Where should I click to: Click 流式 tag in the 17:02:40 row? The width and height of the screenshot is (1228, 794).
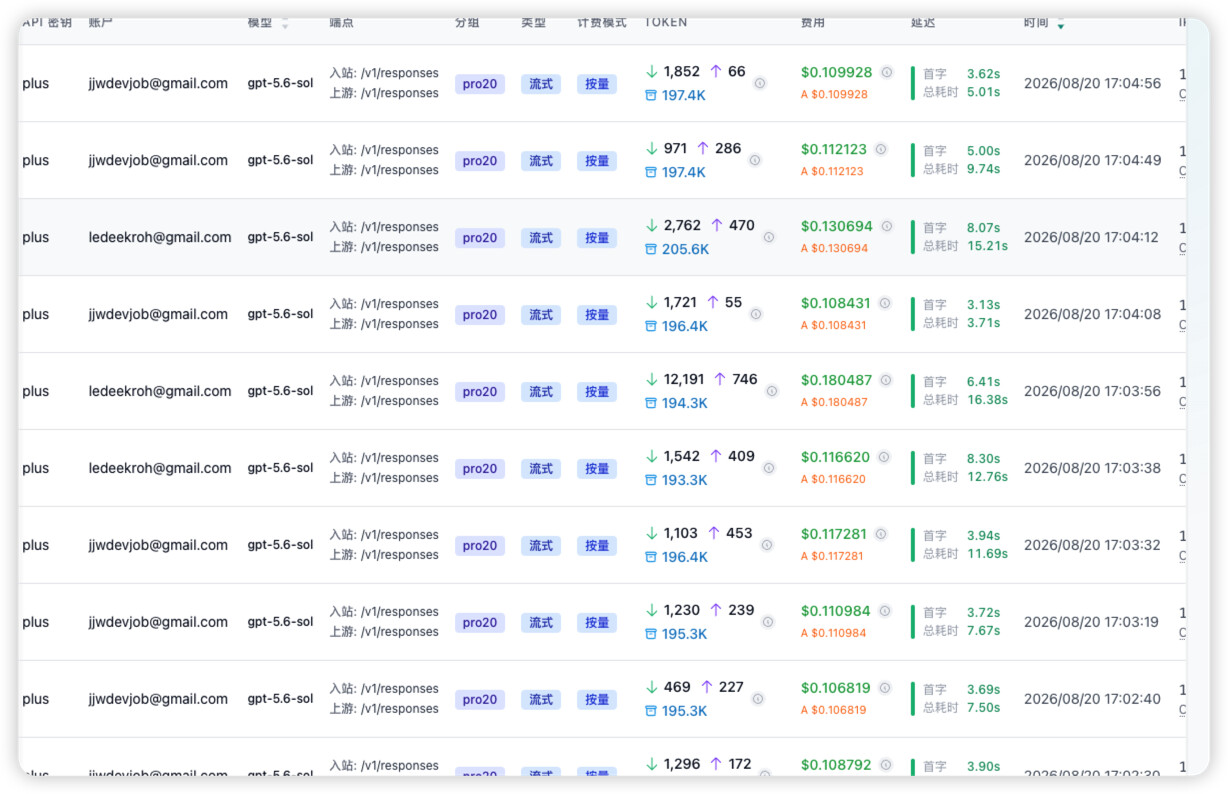pyautogui.click(x=541, y=700)
